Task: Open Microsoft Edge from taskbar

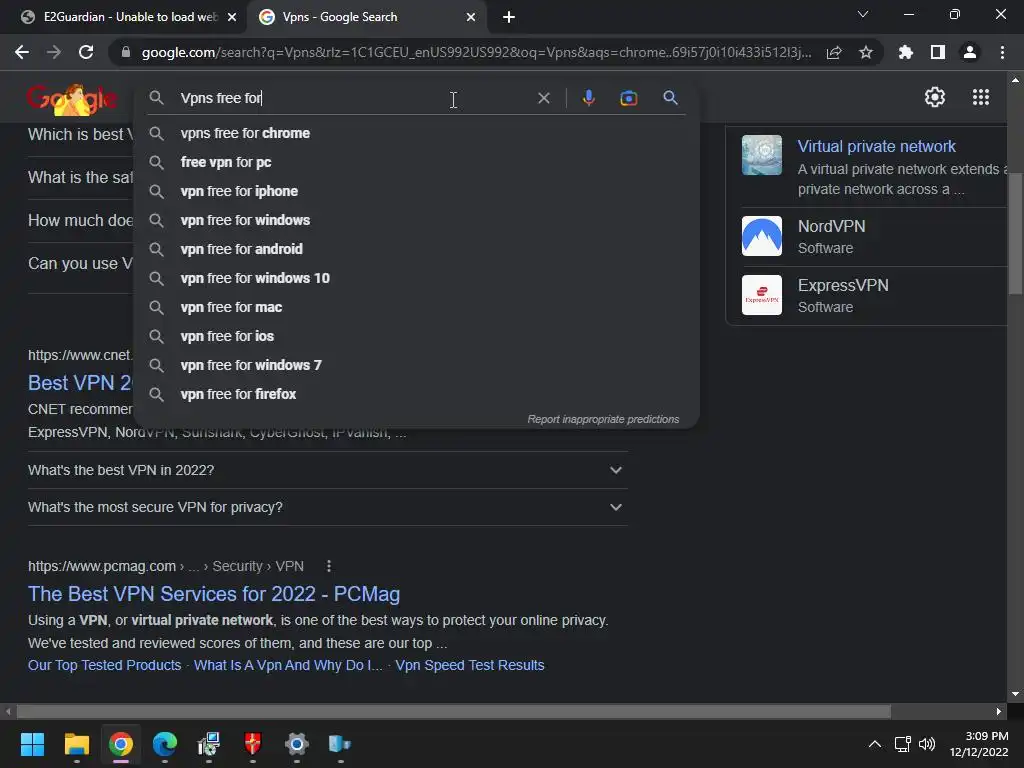Action: coord(165,744)
